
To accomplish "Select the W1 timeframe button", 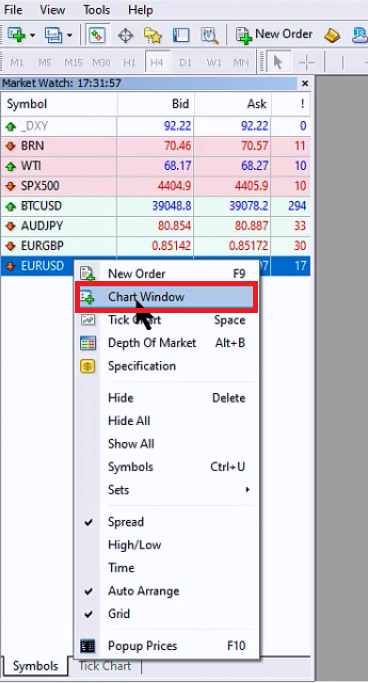I will [213, 63].
